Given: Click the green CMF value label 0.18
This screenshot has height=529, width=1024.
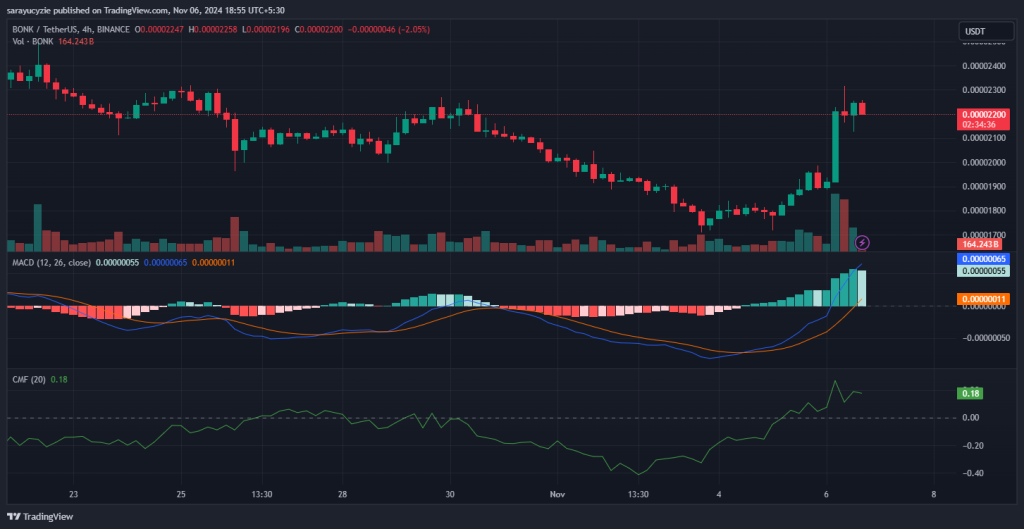Looking at the screenshot, I should pos(970,393).
